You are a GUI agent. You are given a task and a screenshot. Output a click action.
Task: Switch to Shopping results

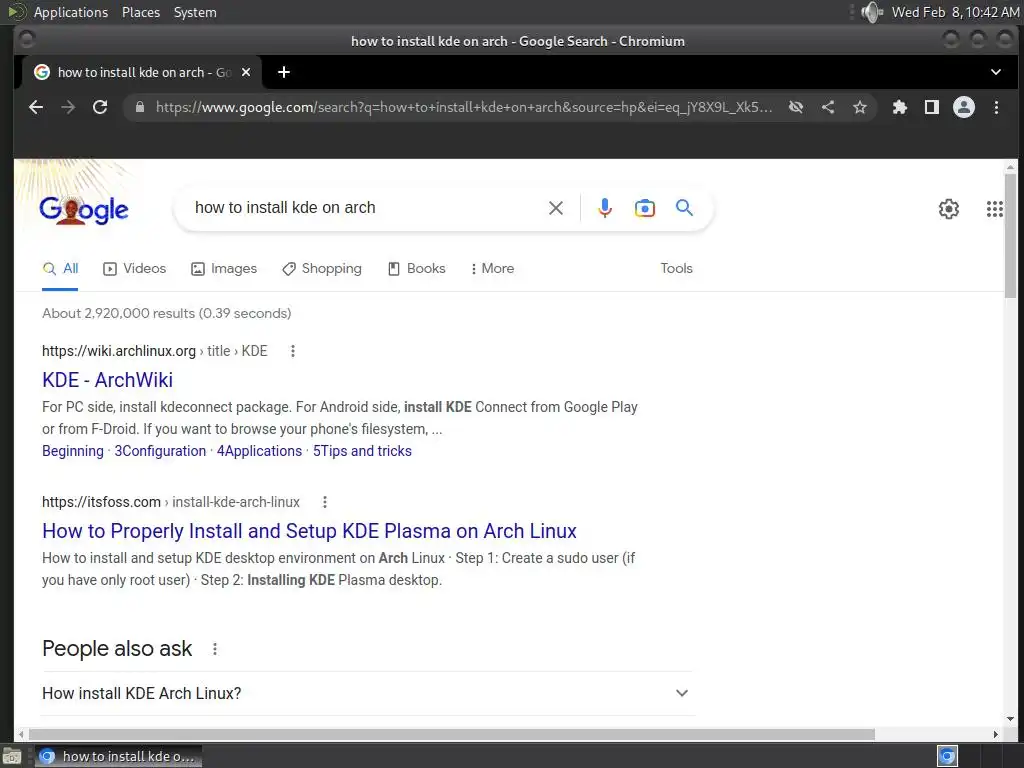(x=322, y=268)
